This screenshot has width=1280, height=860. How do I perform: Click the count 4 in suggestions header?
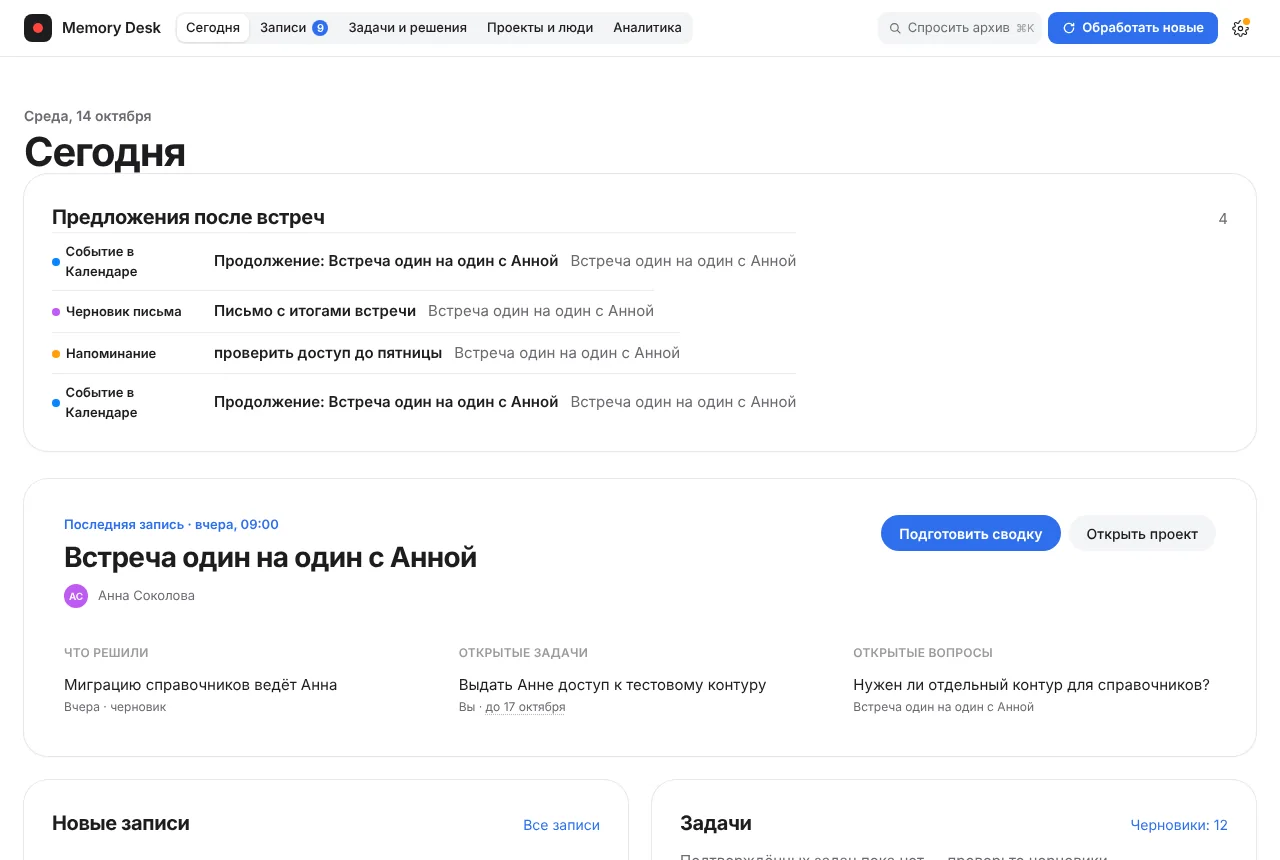click(1223, 219)
